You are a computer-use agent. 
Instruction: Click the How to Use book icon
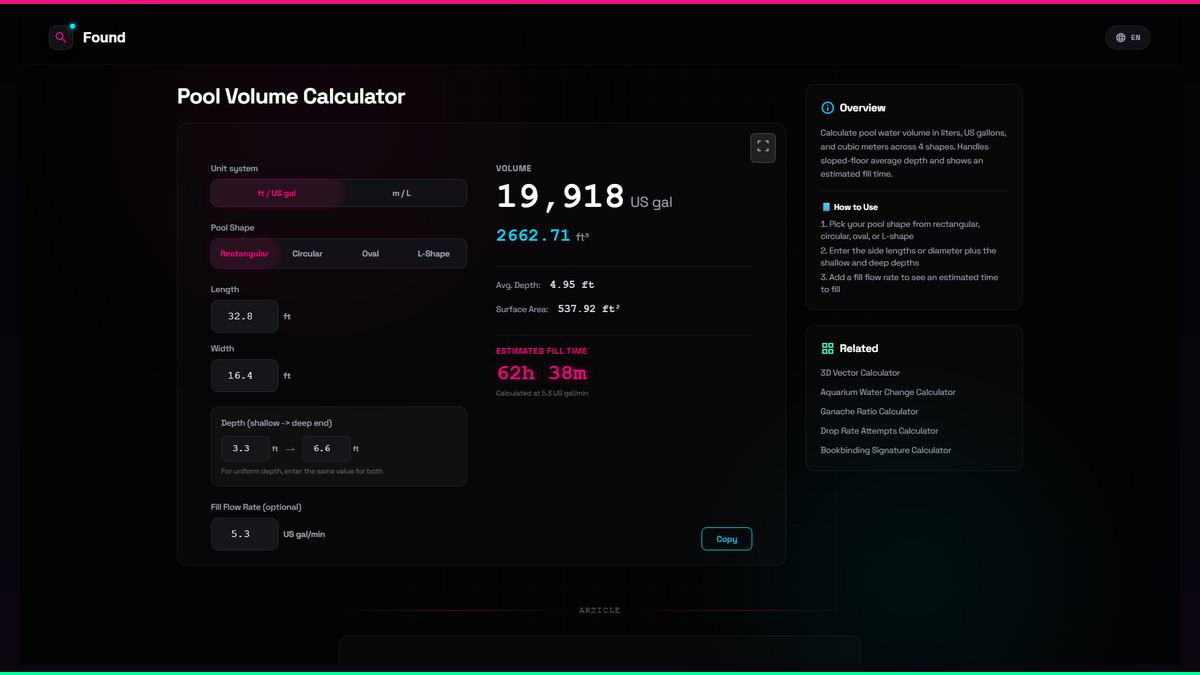826,207
